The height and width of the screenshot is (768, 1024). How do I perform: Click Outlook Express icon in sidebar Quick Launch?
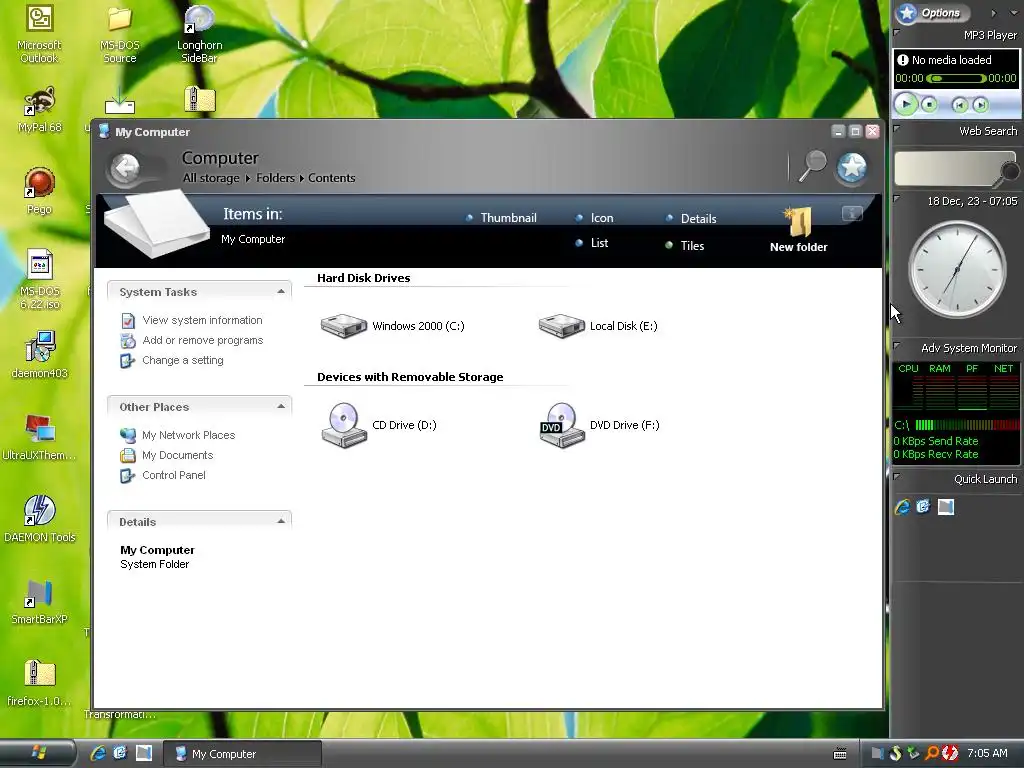tap(923, 506)
